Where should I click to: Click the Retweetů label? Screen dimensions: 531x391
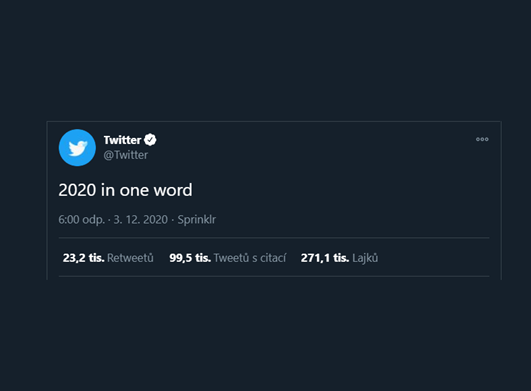130,258
